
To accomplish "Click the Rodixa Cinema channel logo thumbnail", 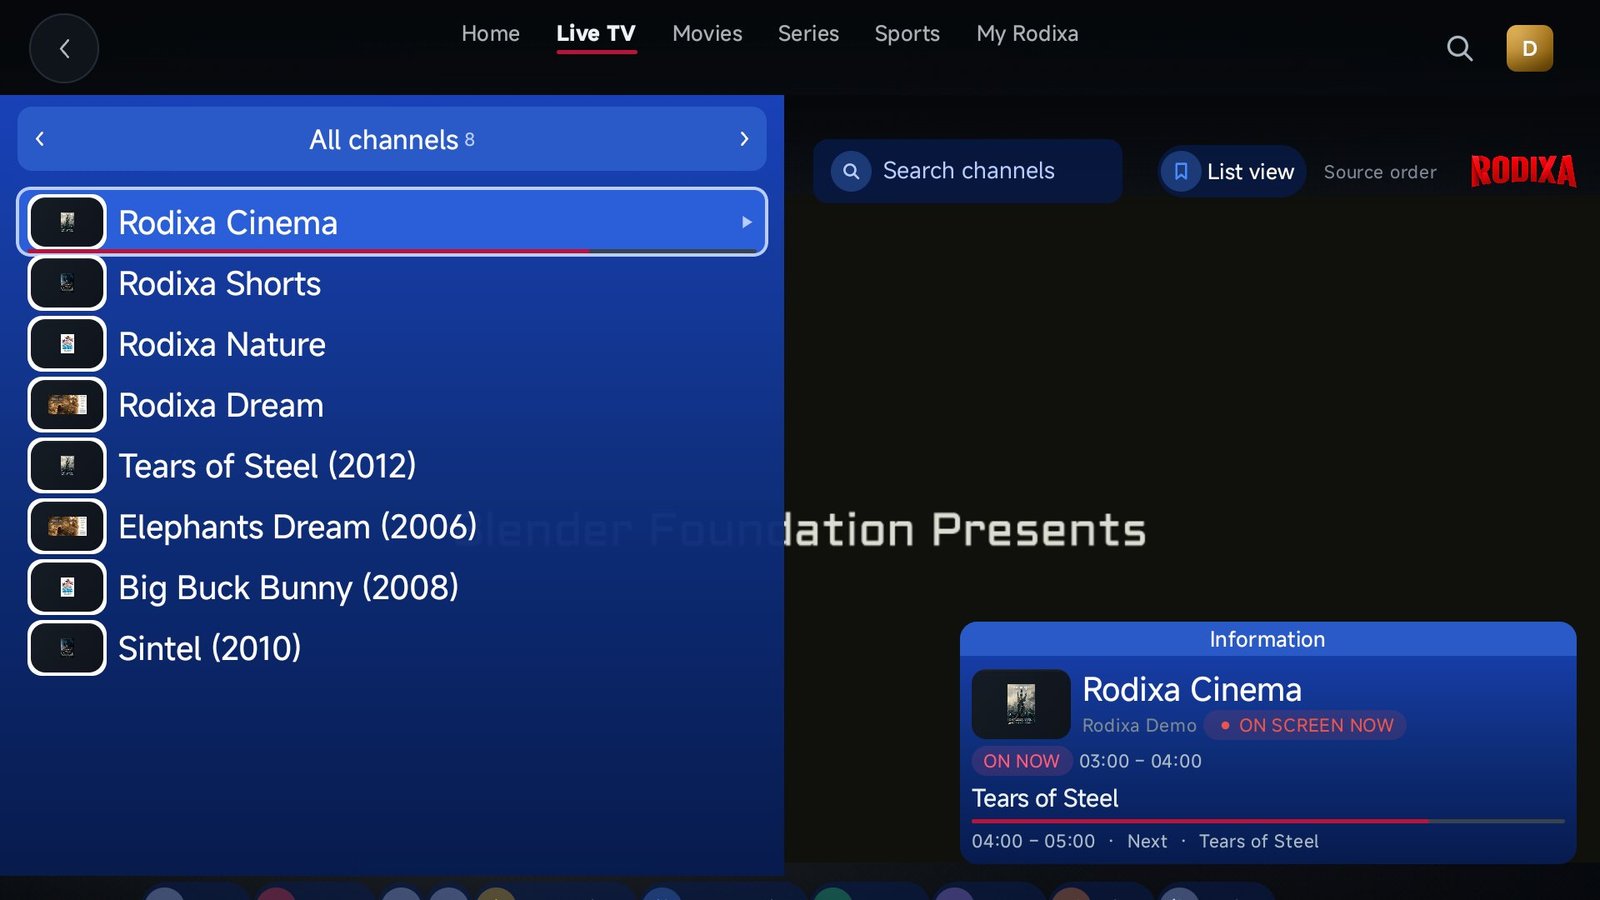I will click(67, 222).
